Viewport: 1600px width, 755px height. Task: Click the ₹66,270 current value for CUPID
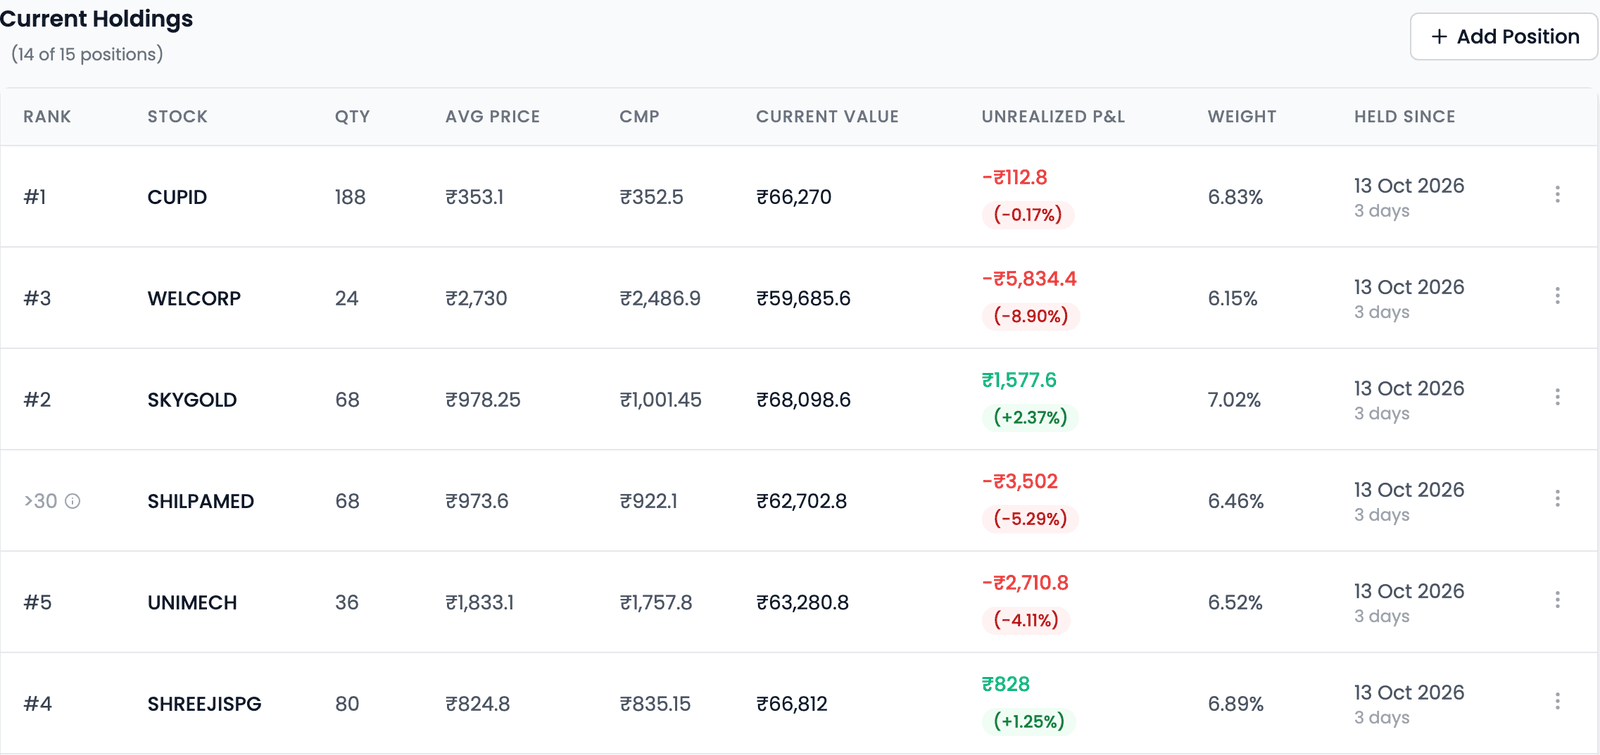click(x=794, y=197)
